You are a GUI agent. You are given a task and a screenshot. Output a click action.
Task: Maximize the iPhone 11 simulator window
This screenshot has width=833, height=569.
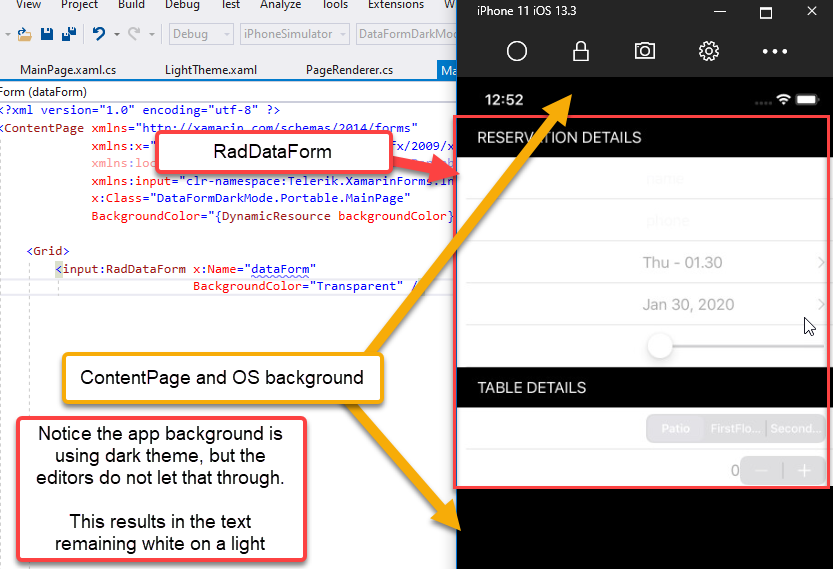pyautogui.click(x=766, y=12)
